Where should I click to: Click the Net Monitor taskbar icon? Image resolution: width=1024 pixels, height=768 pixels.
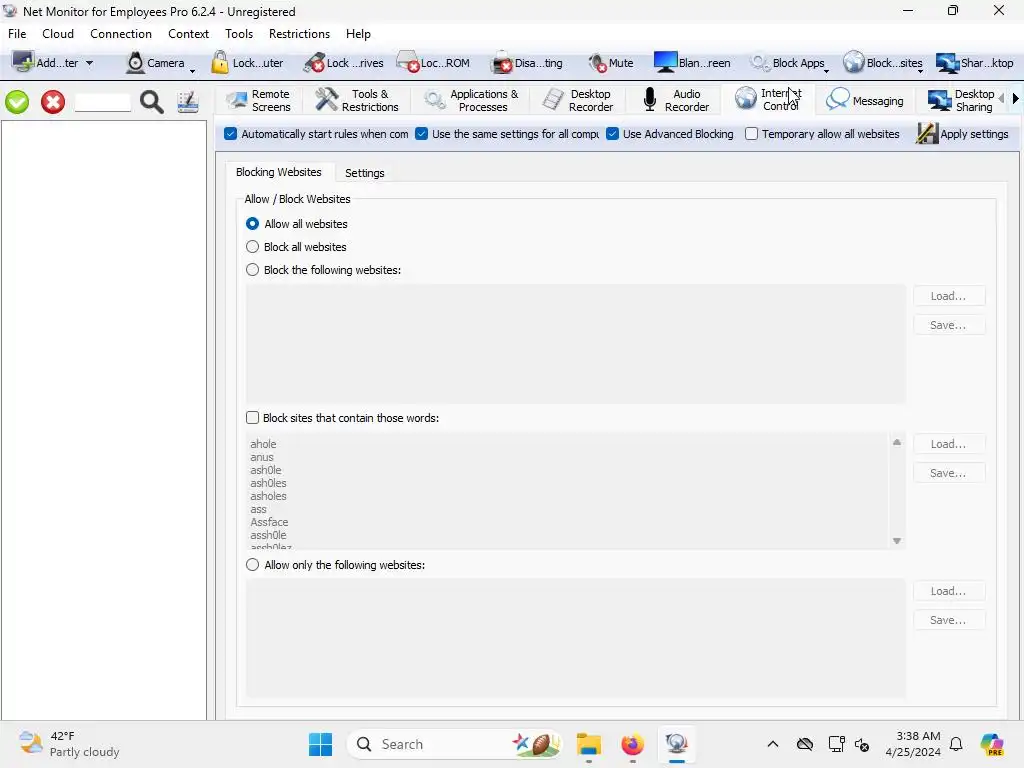tap(677, 744)
